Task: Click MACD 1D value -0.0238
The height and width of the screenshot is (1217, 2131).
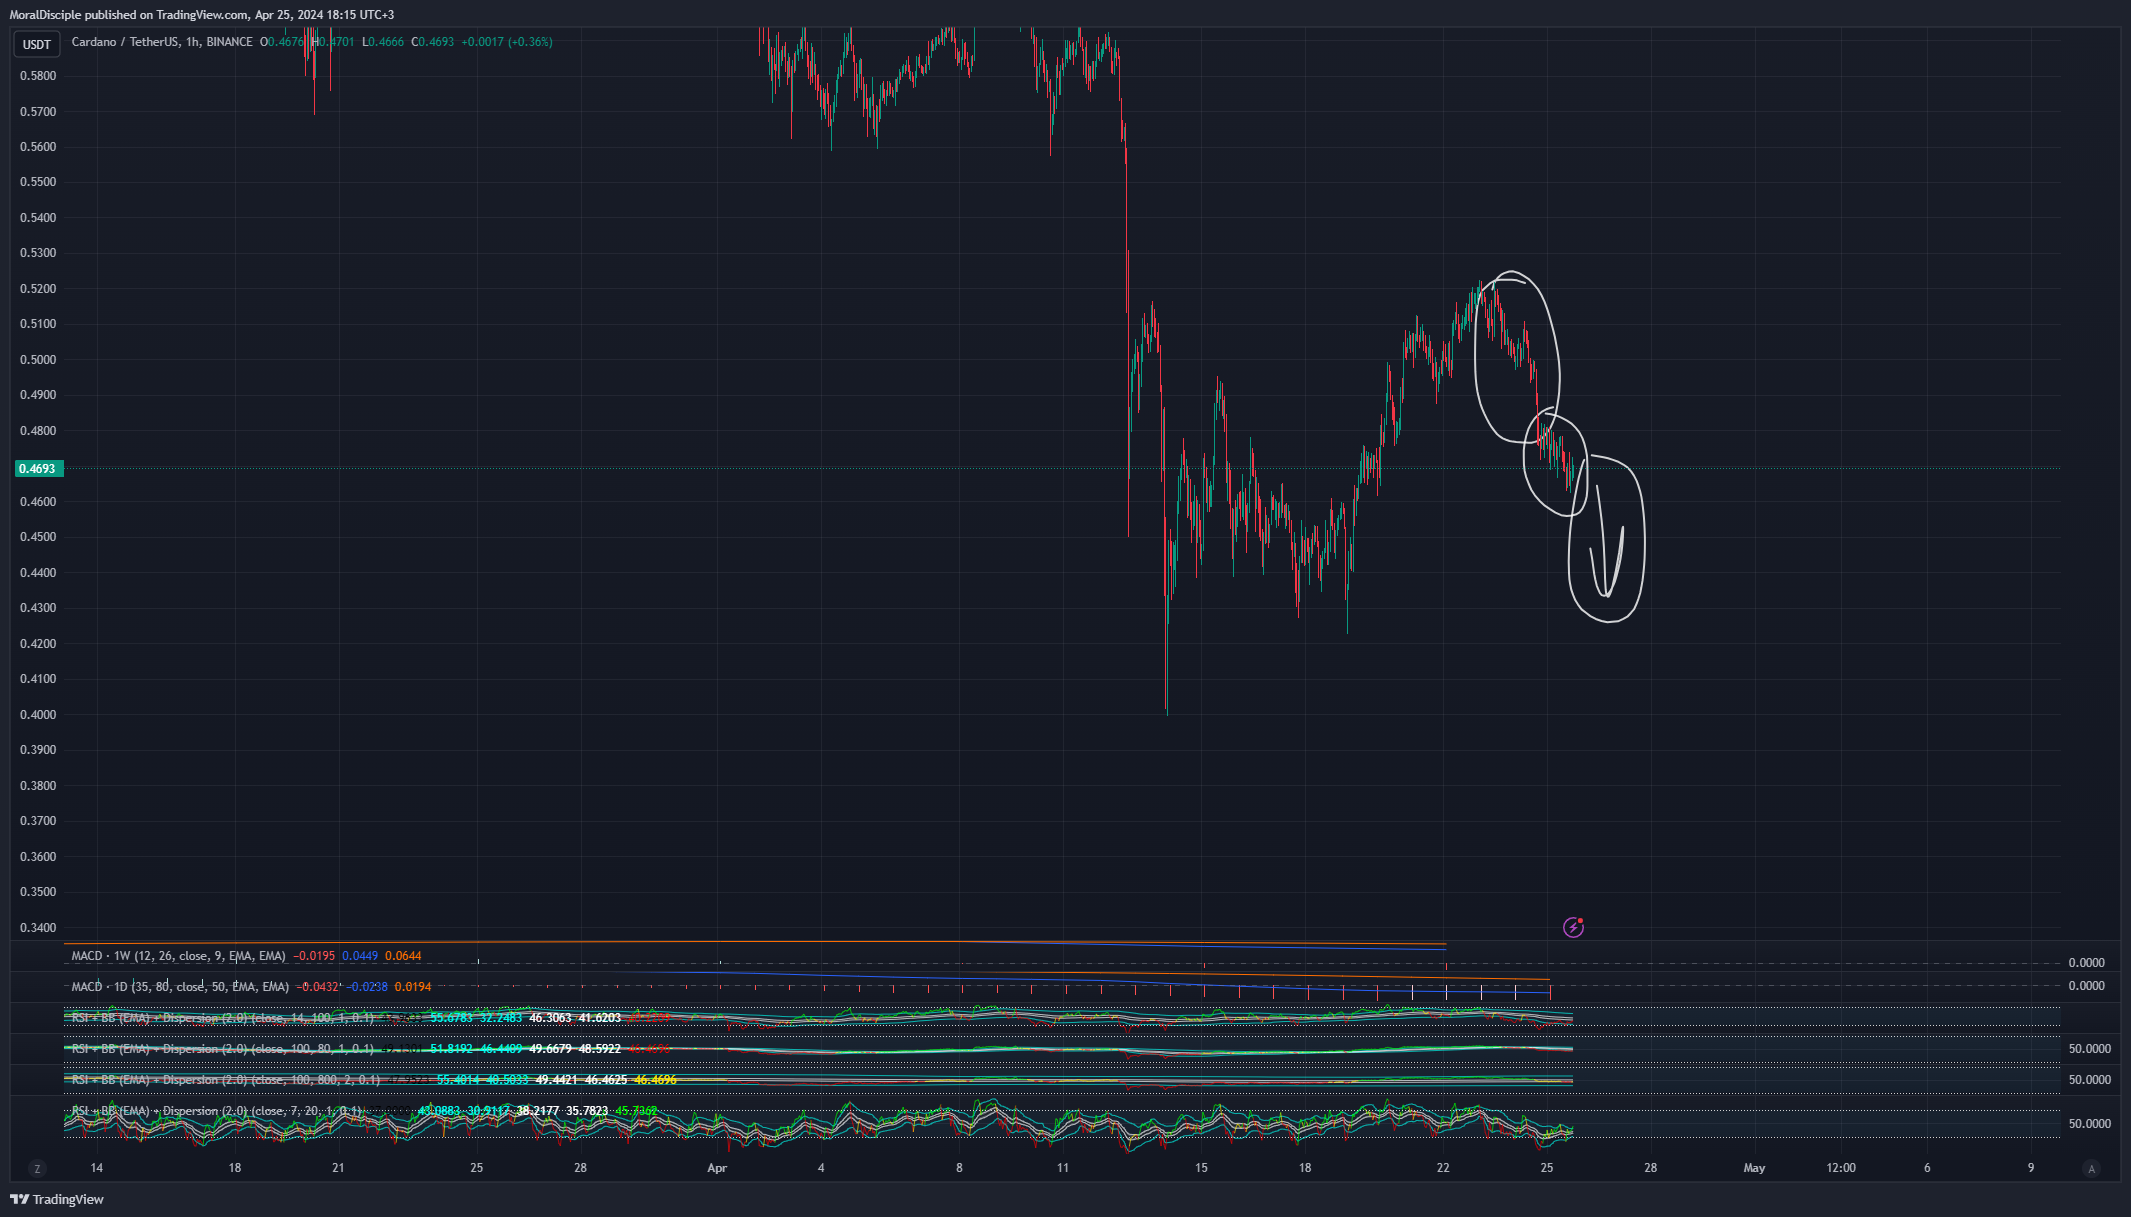Action: tap(367, 987)
